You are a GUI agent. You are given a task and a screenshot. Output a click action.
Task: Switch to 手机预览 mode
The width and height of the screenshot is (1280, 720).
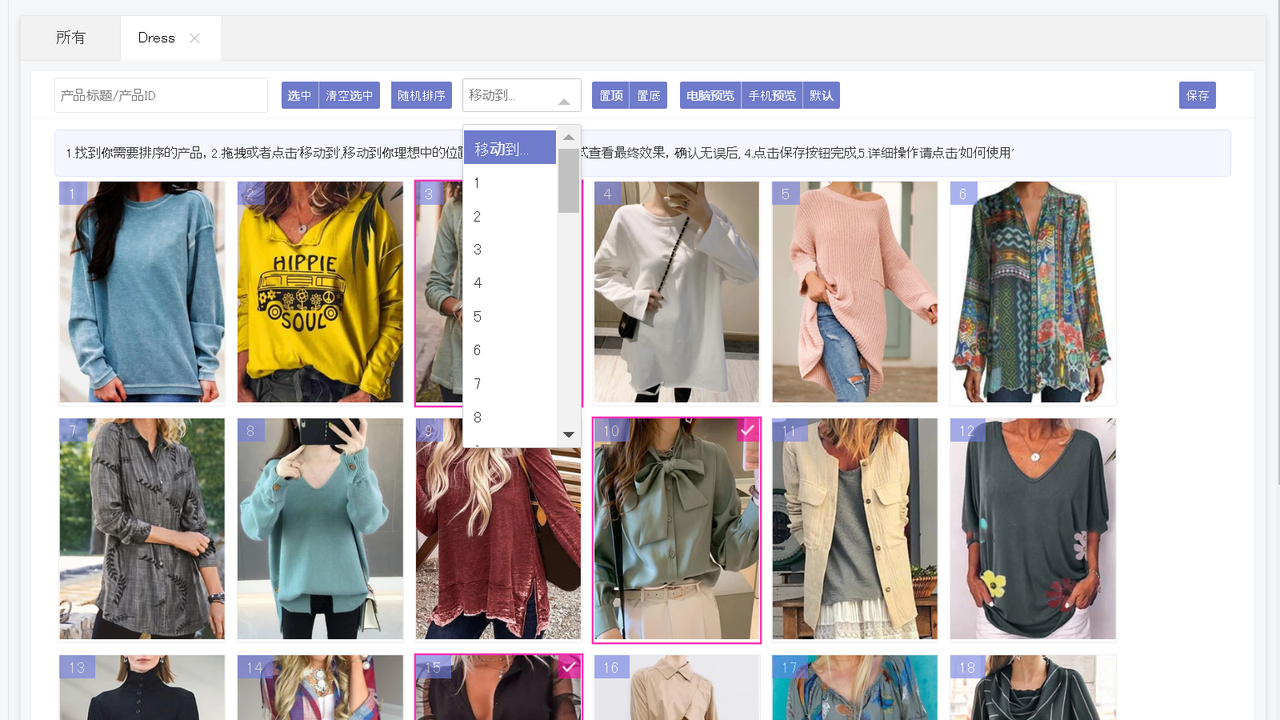click(772, 96)
